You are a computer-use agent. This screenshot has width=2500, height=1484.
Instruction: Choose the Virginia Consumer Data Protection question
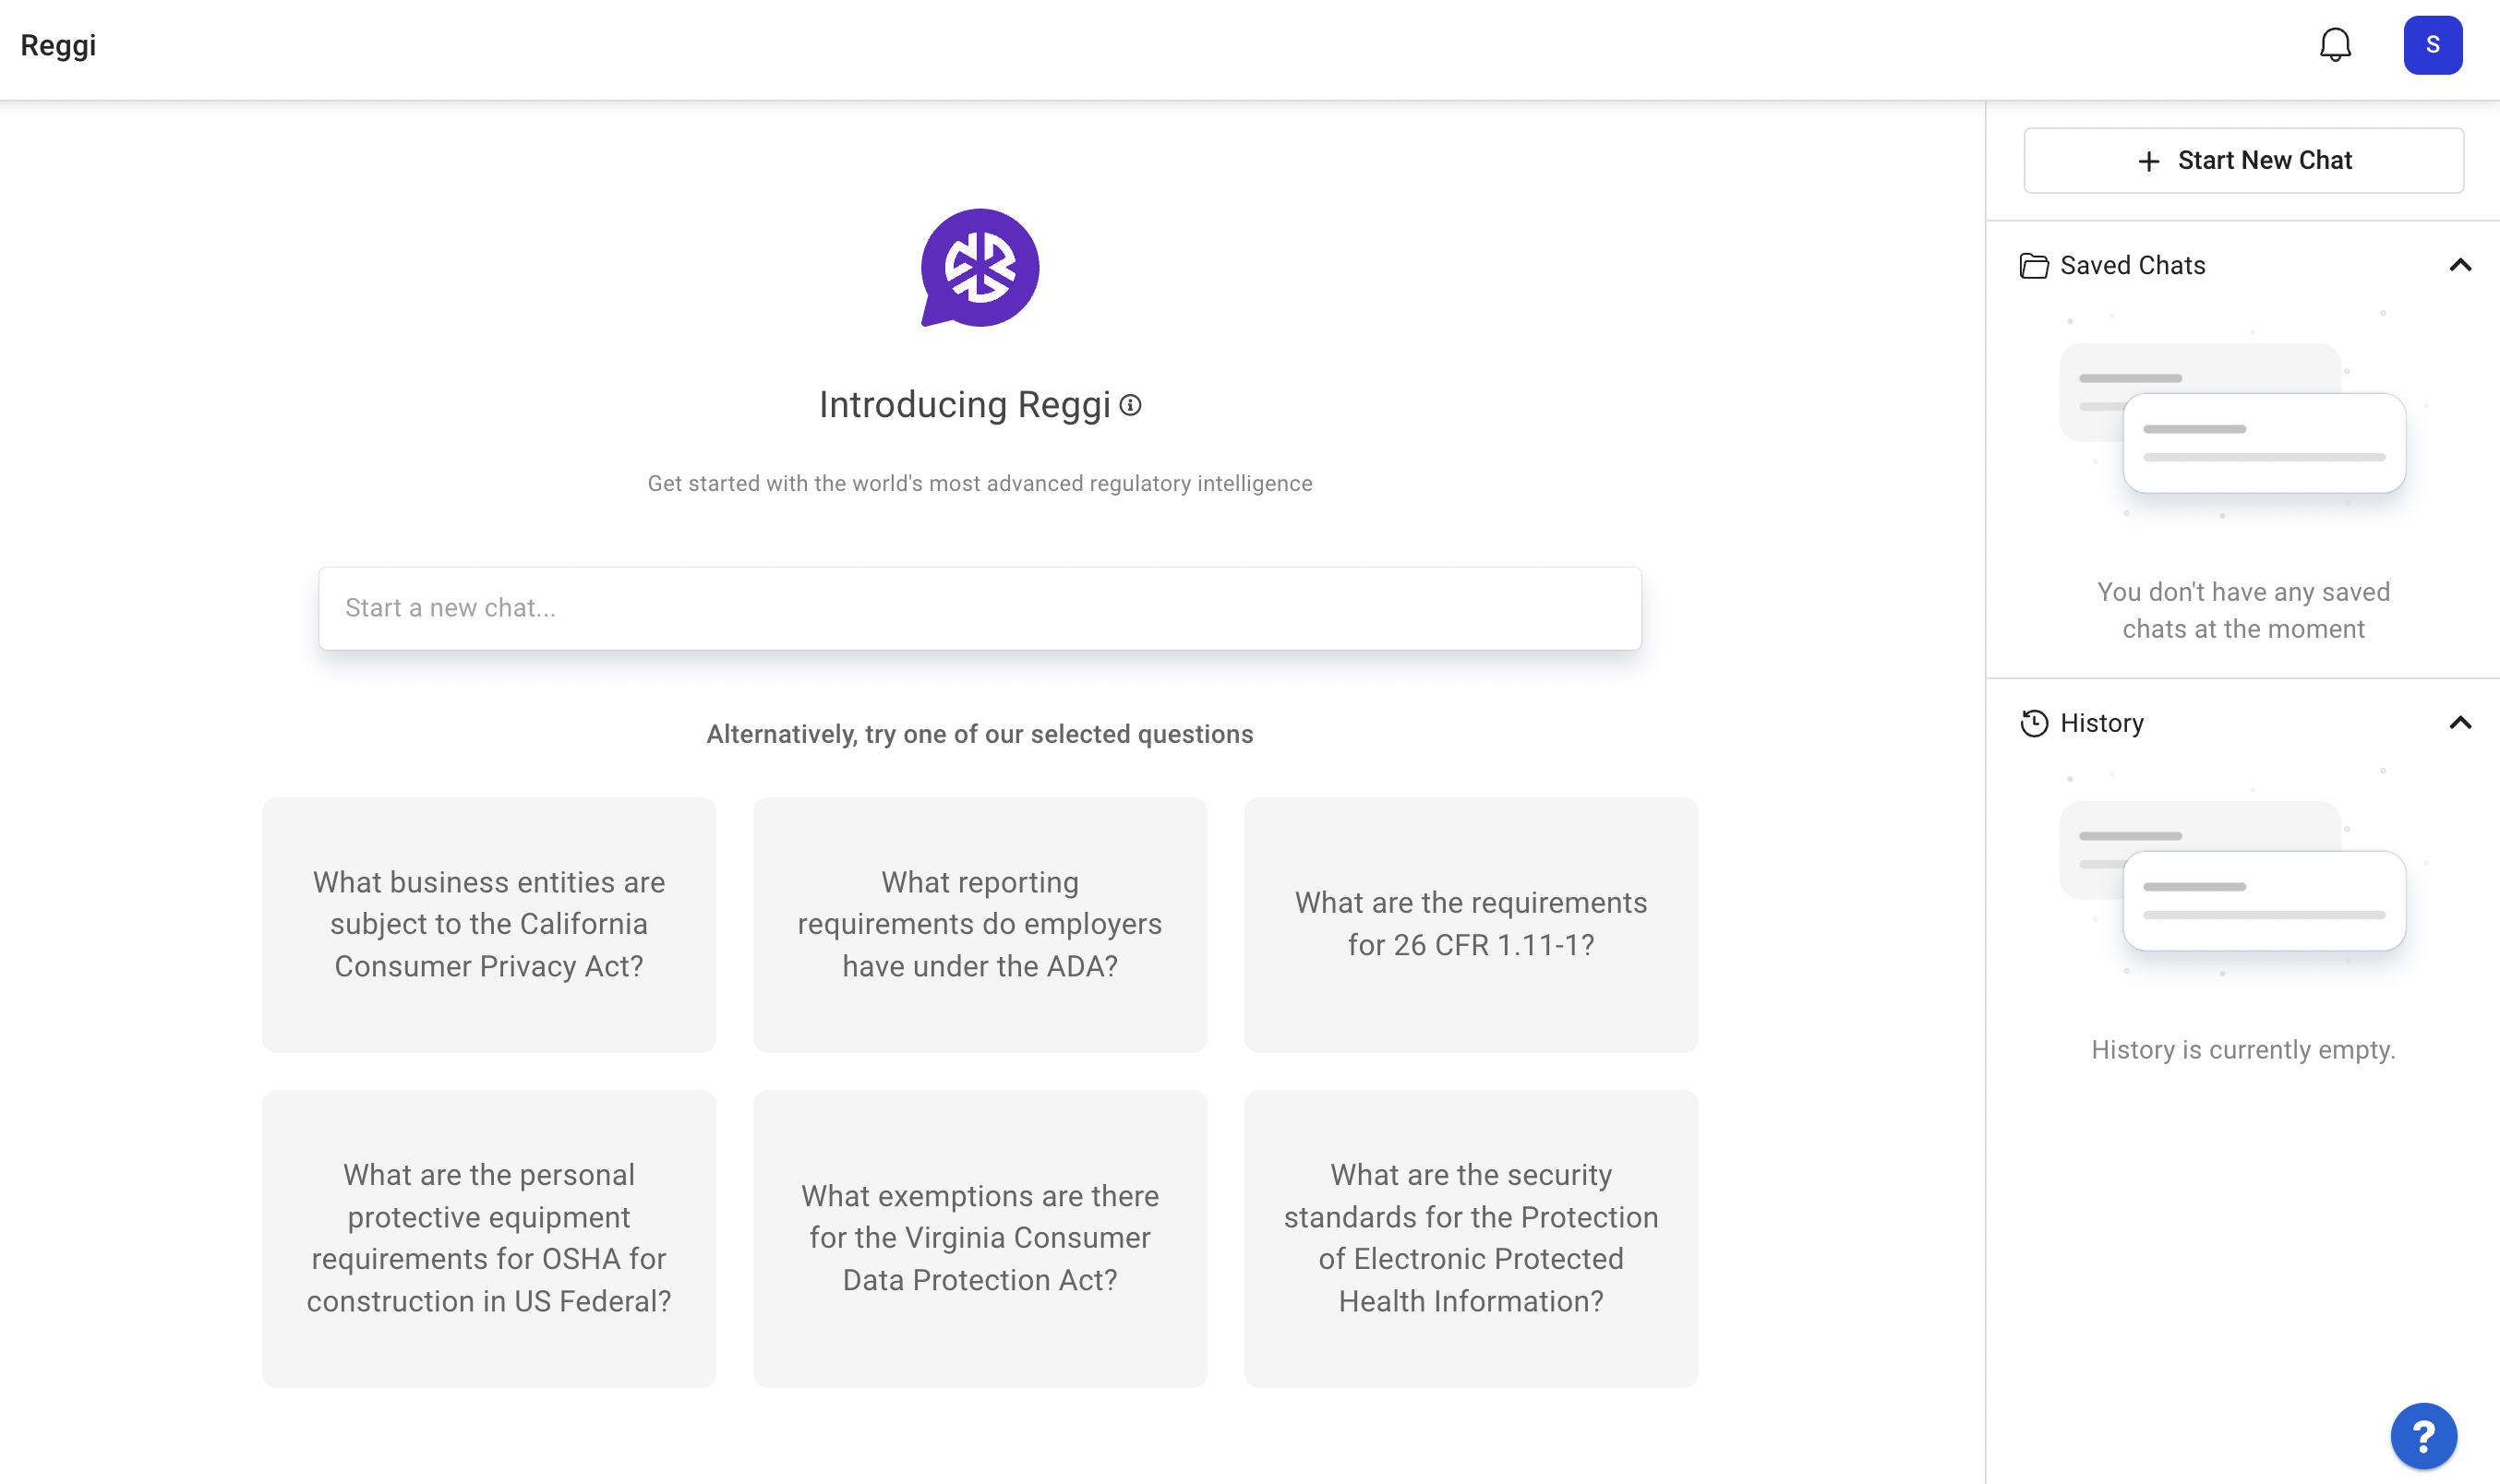point(979,1238)
